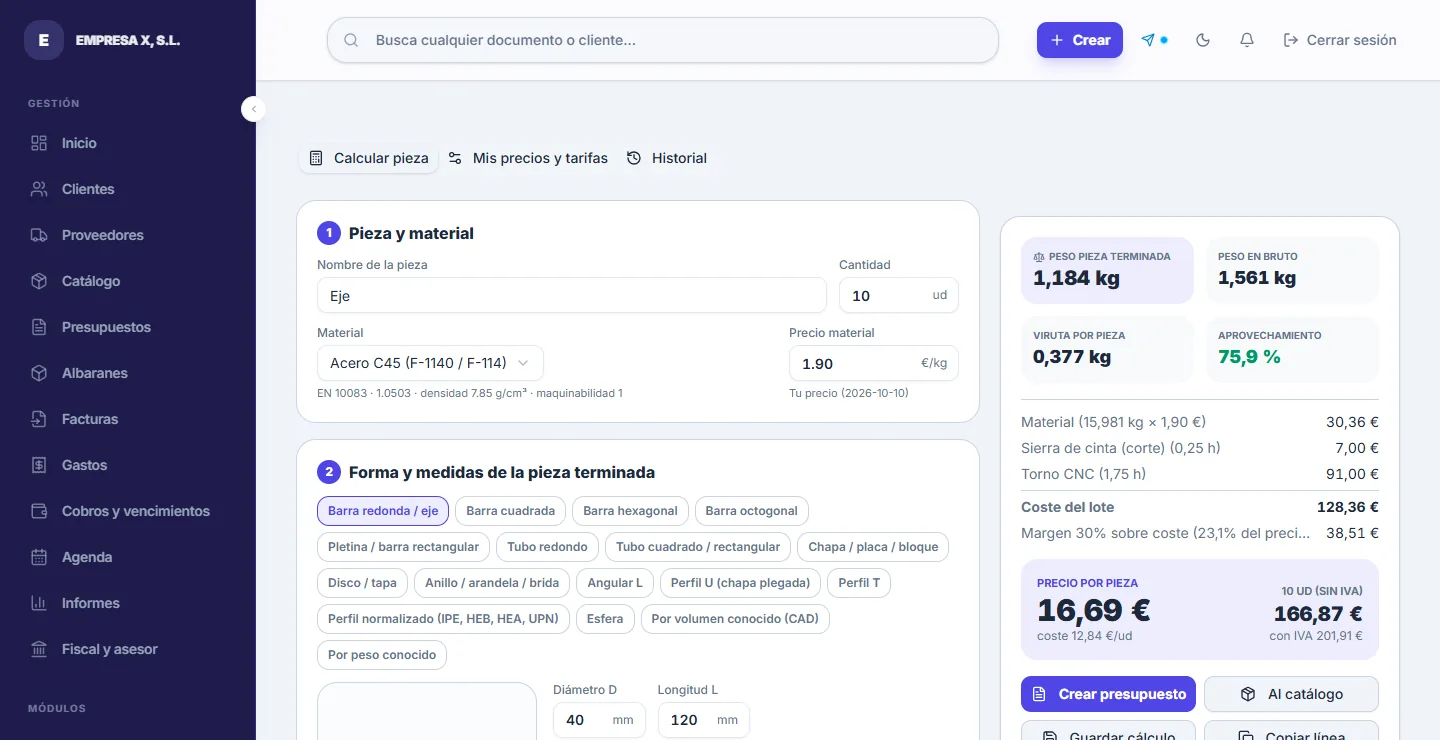
Task: Open notifications bell
Action: [x=1247, y=40]
